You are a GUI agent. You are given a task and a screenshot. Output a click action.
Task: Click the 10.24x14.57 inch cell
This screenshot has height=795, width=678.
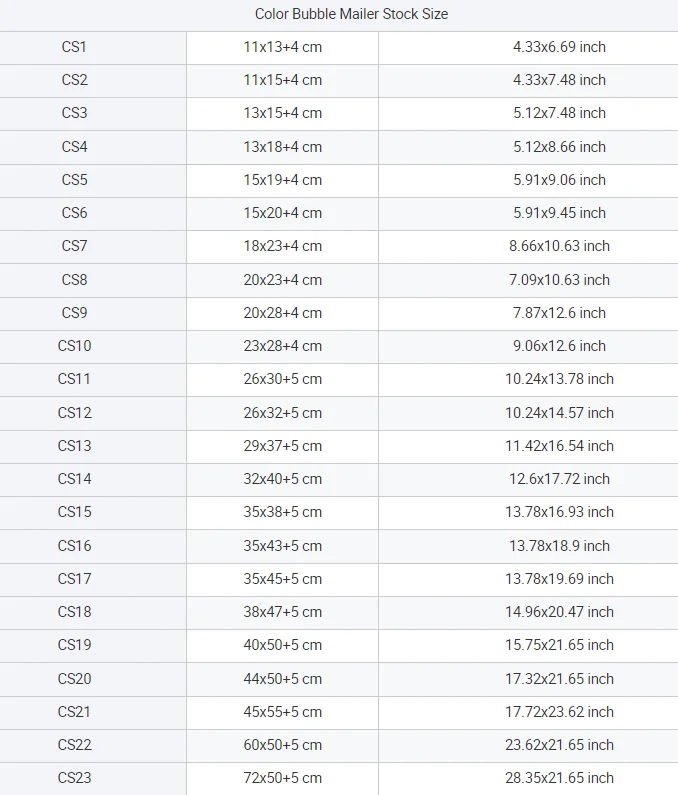(559, 413)
